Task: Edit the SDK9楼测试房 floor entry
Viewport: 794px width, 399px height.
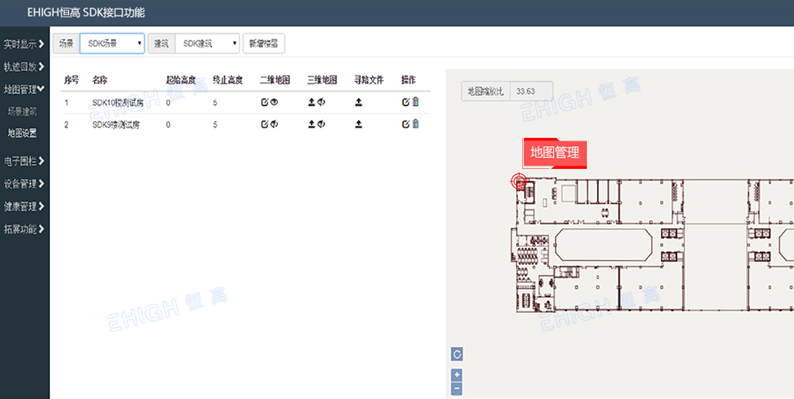Action: [x=406, y=124]
